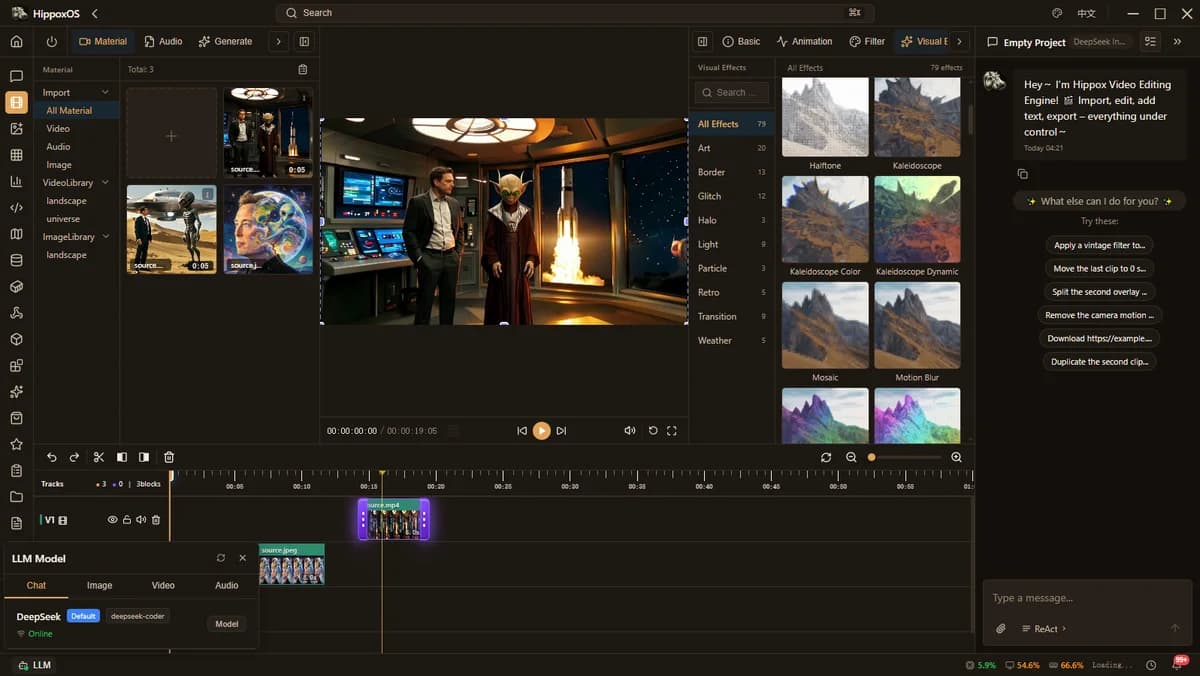Viewport: 1200px width, 676px height.
Task: Open the notification bell in the status bar
Action: (x=1177, y=665)
